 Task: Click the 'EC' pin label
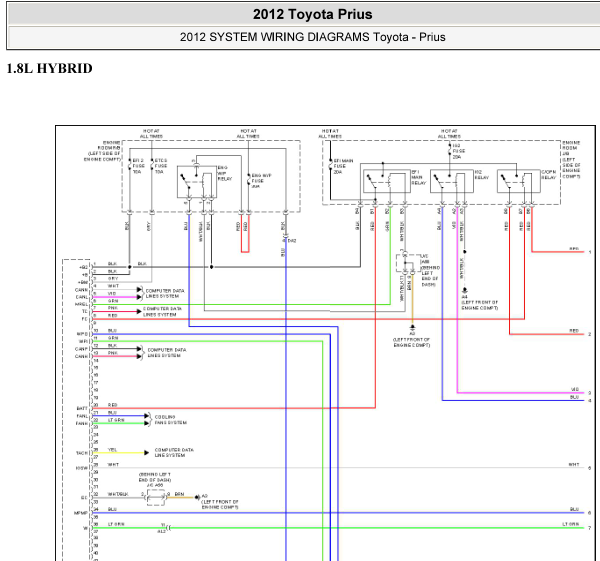click(x=85, y=498)
